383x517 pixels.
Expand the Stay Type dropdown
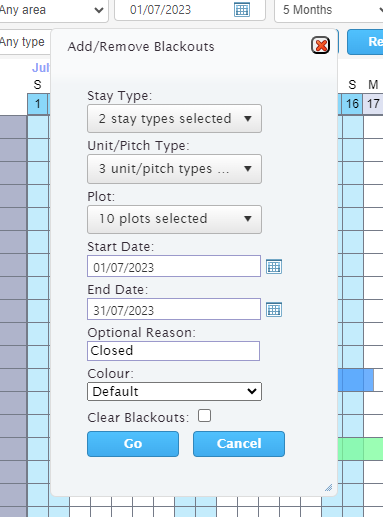coord(174,119)
